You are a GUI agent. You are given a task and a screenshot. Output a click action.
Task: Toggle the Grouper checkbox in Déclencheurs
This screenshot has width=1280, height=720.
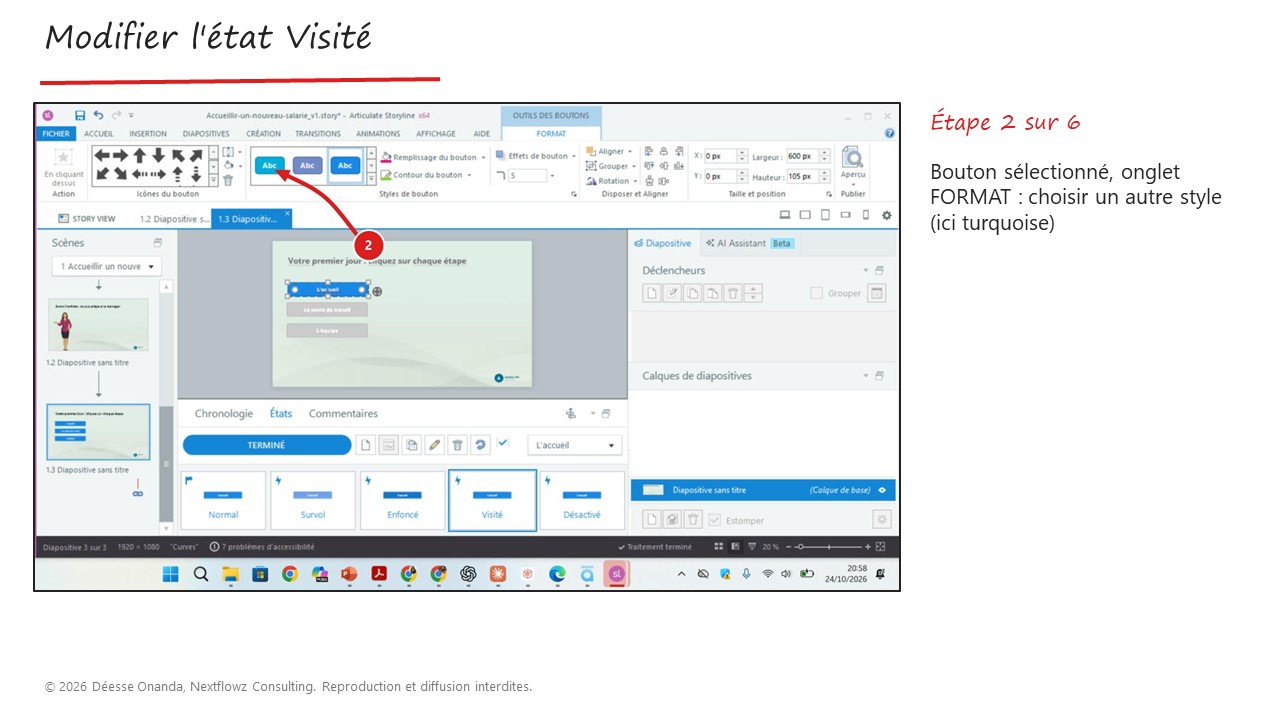click(x=816, y=293)
